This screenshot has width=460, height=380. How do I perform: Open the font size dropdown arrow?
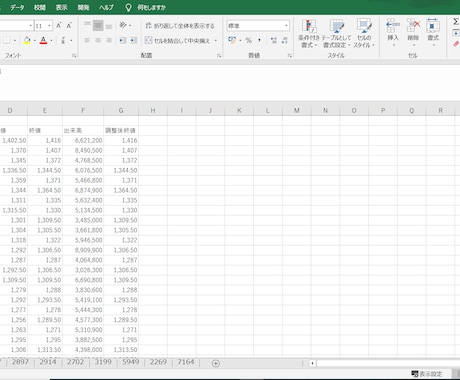pyautogui.click(x=49, y=26)
